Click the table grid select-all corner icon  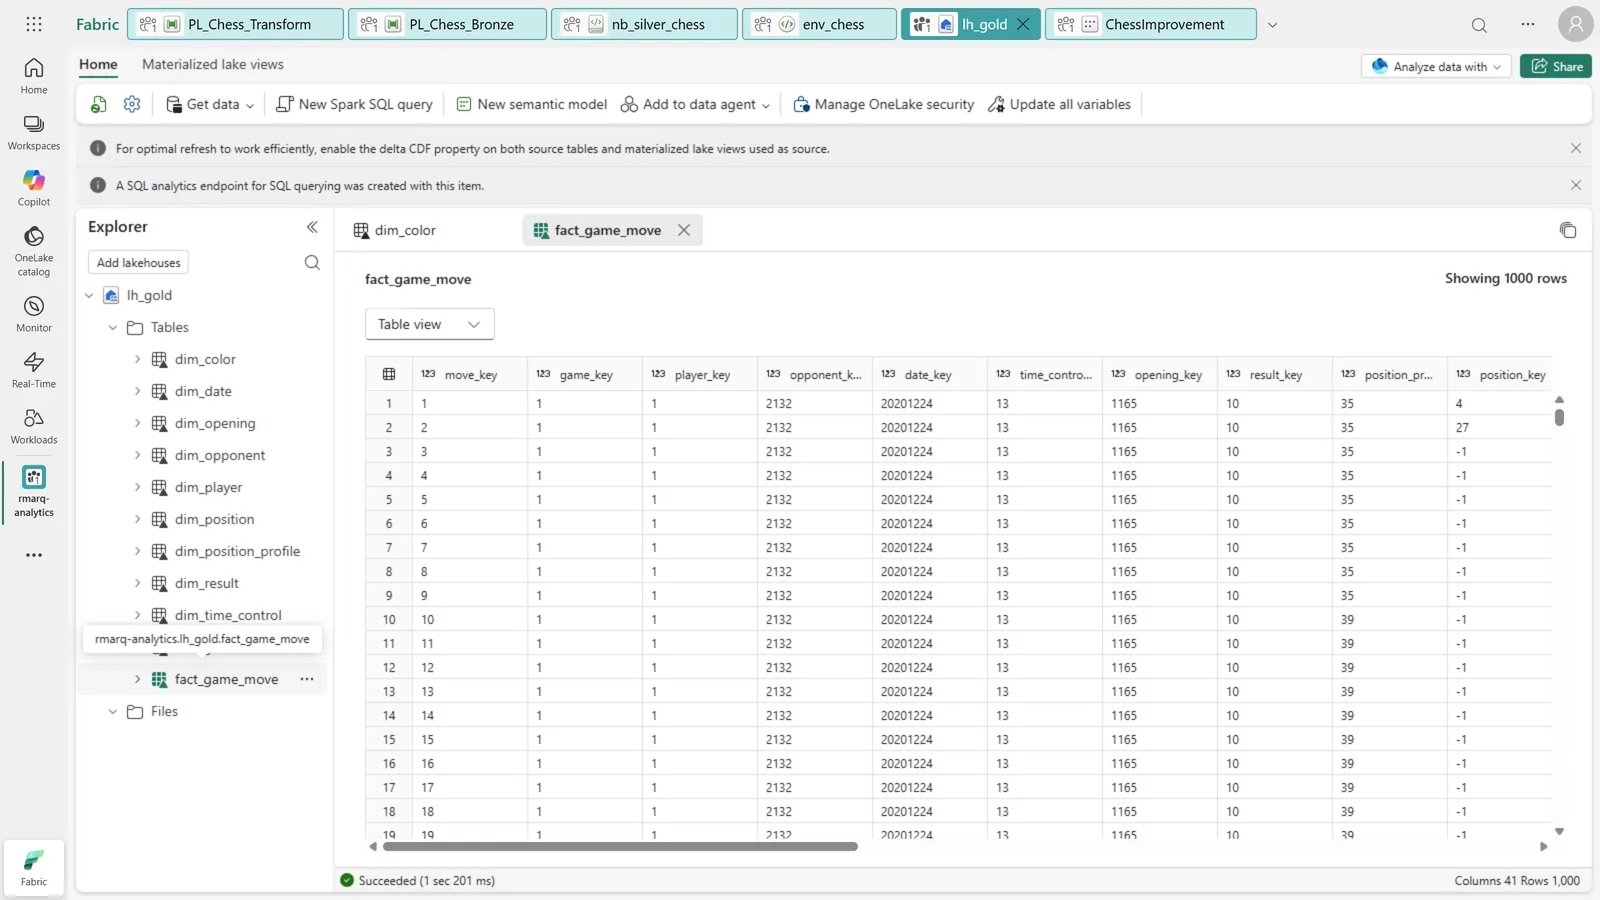pos(389,374)
